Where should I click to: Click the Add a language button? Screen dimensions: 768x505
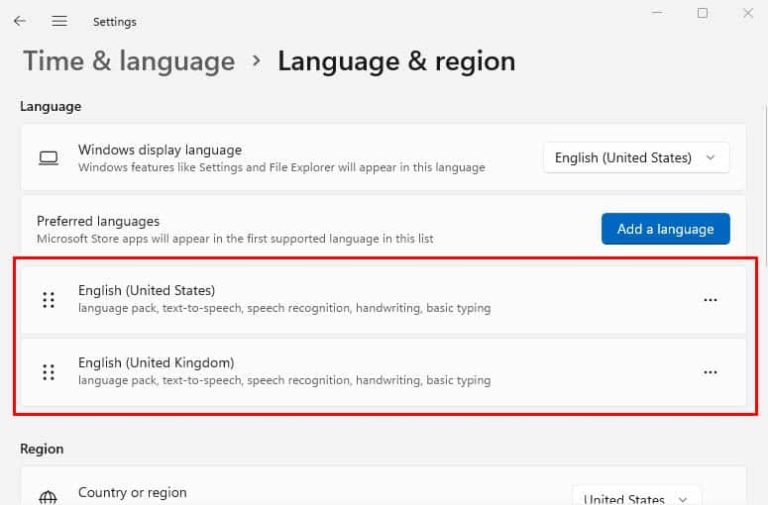click(665, 229)
